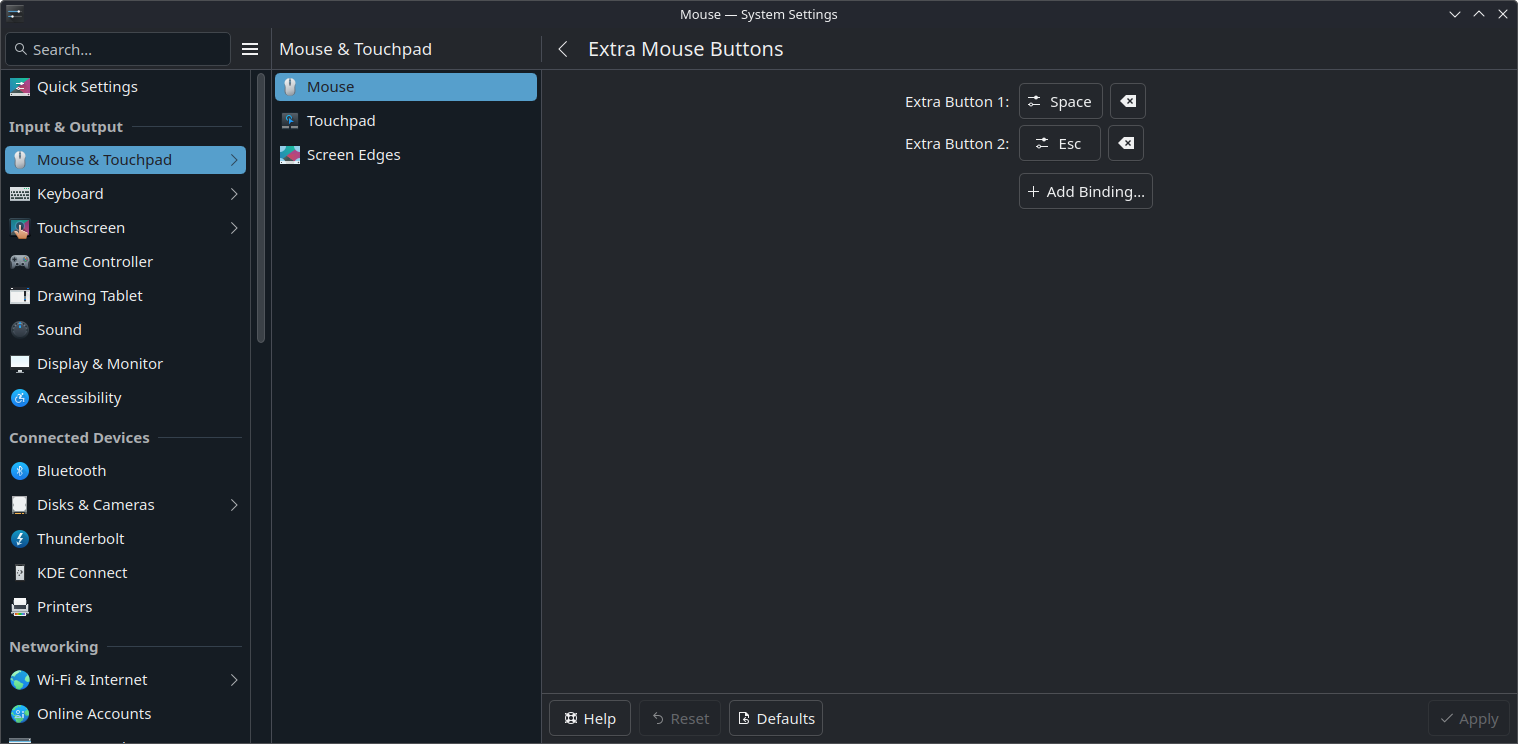Expand the Keyboard category chevron
This screenshot has width=1518, height=744.
234,194
